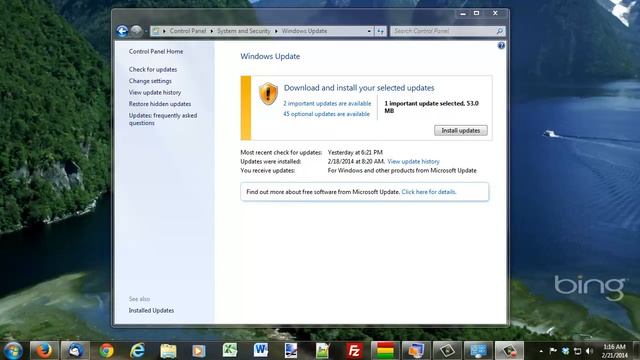Open Thunderbird from the taskbar

pyautogui.click(x=75, y=351)
